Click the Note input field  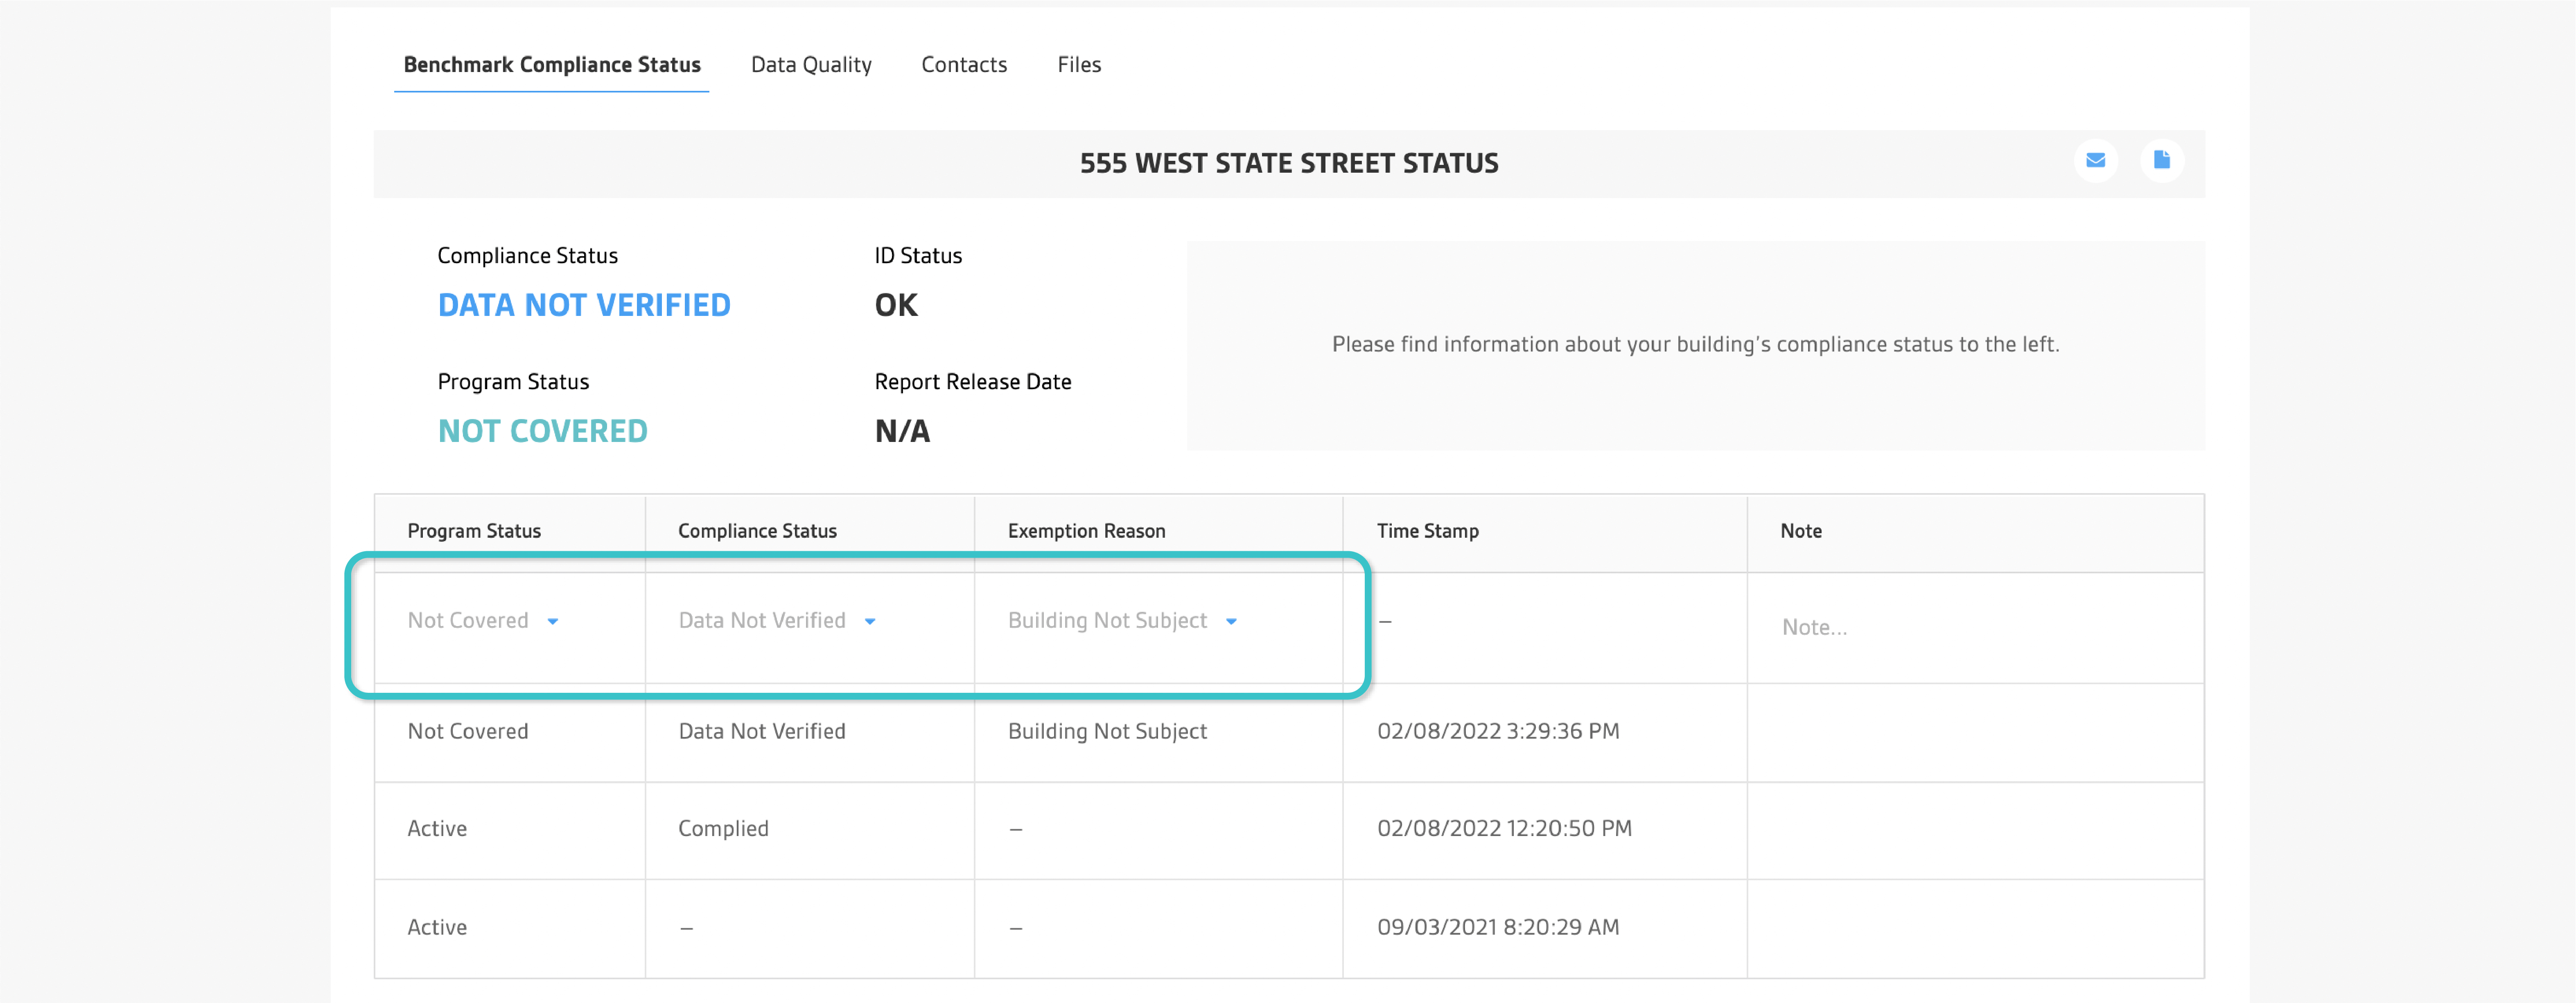point(1975,628)
